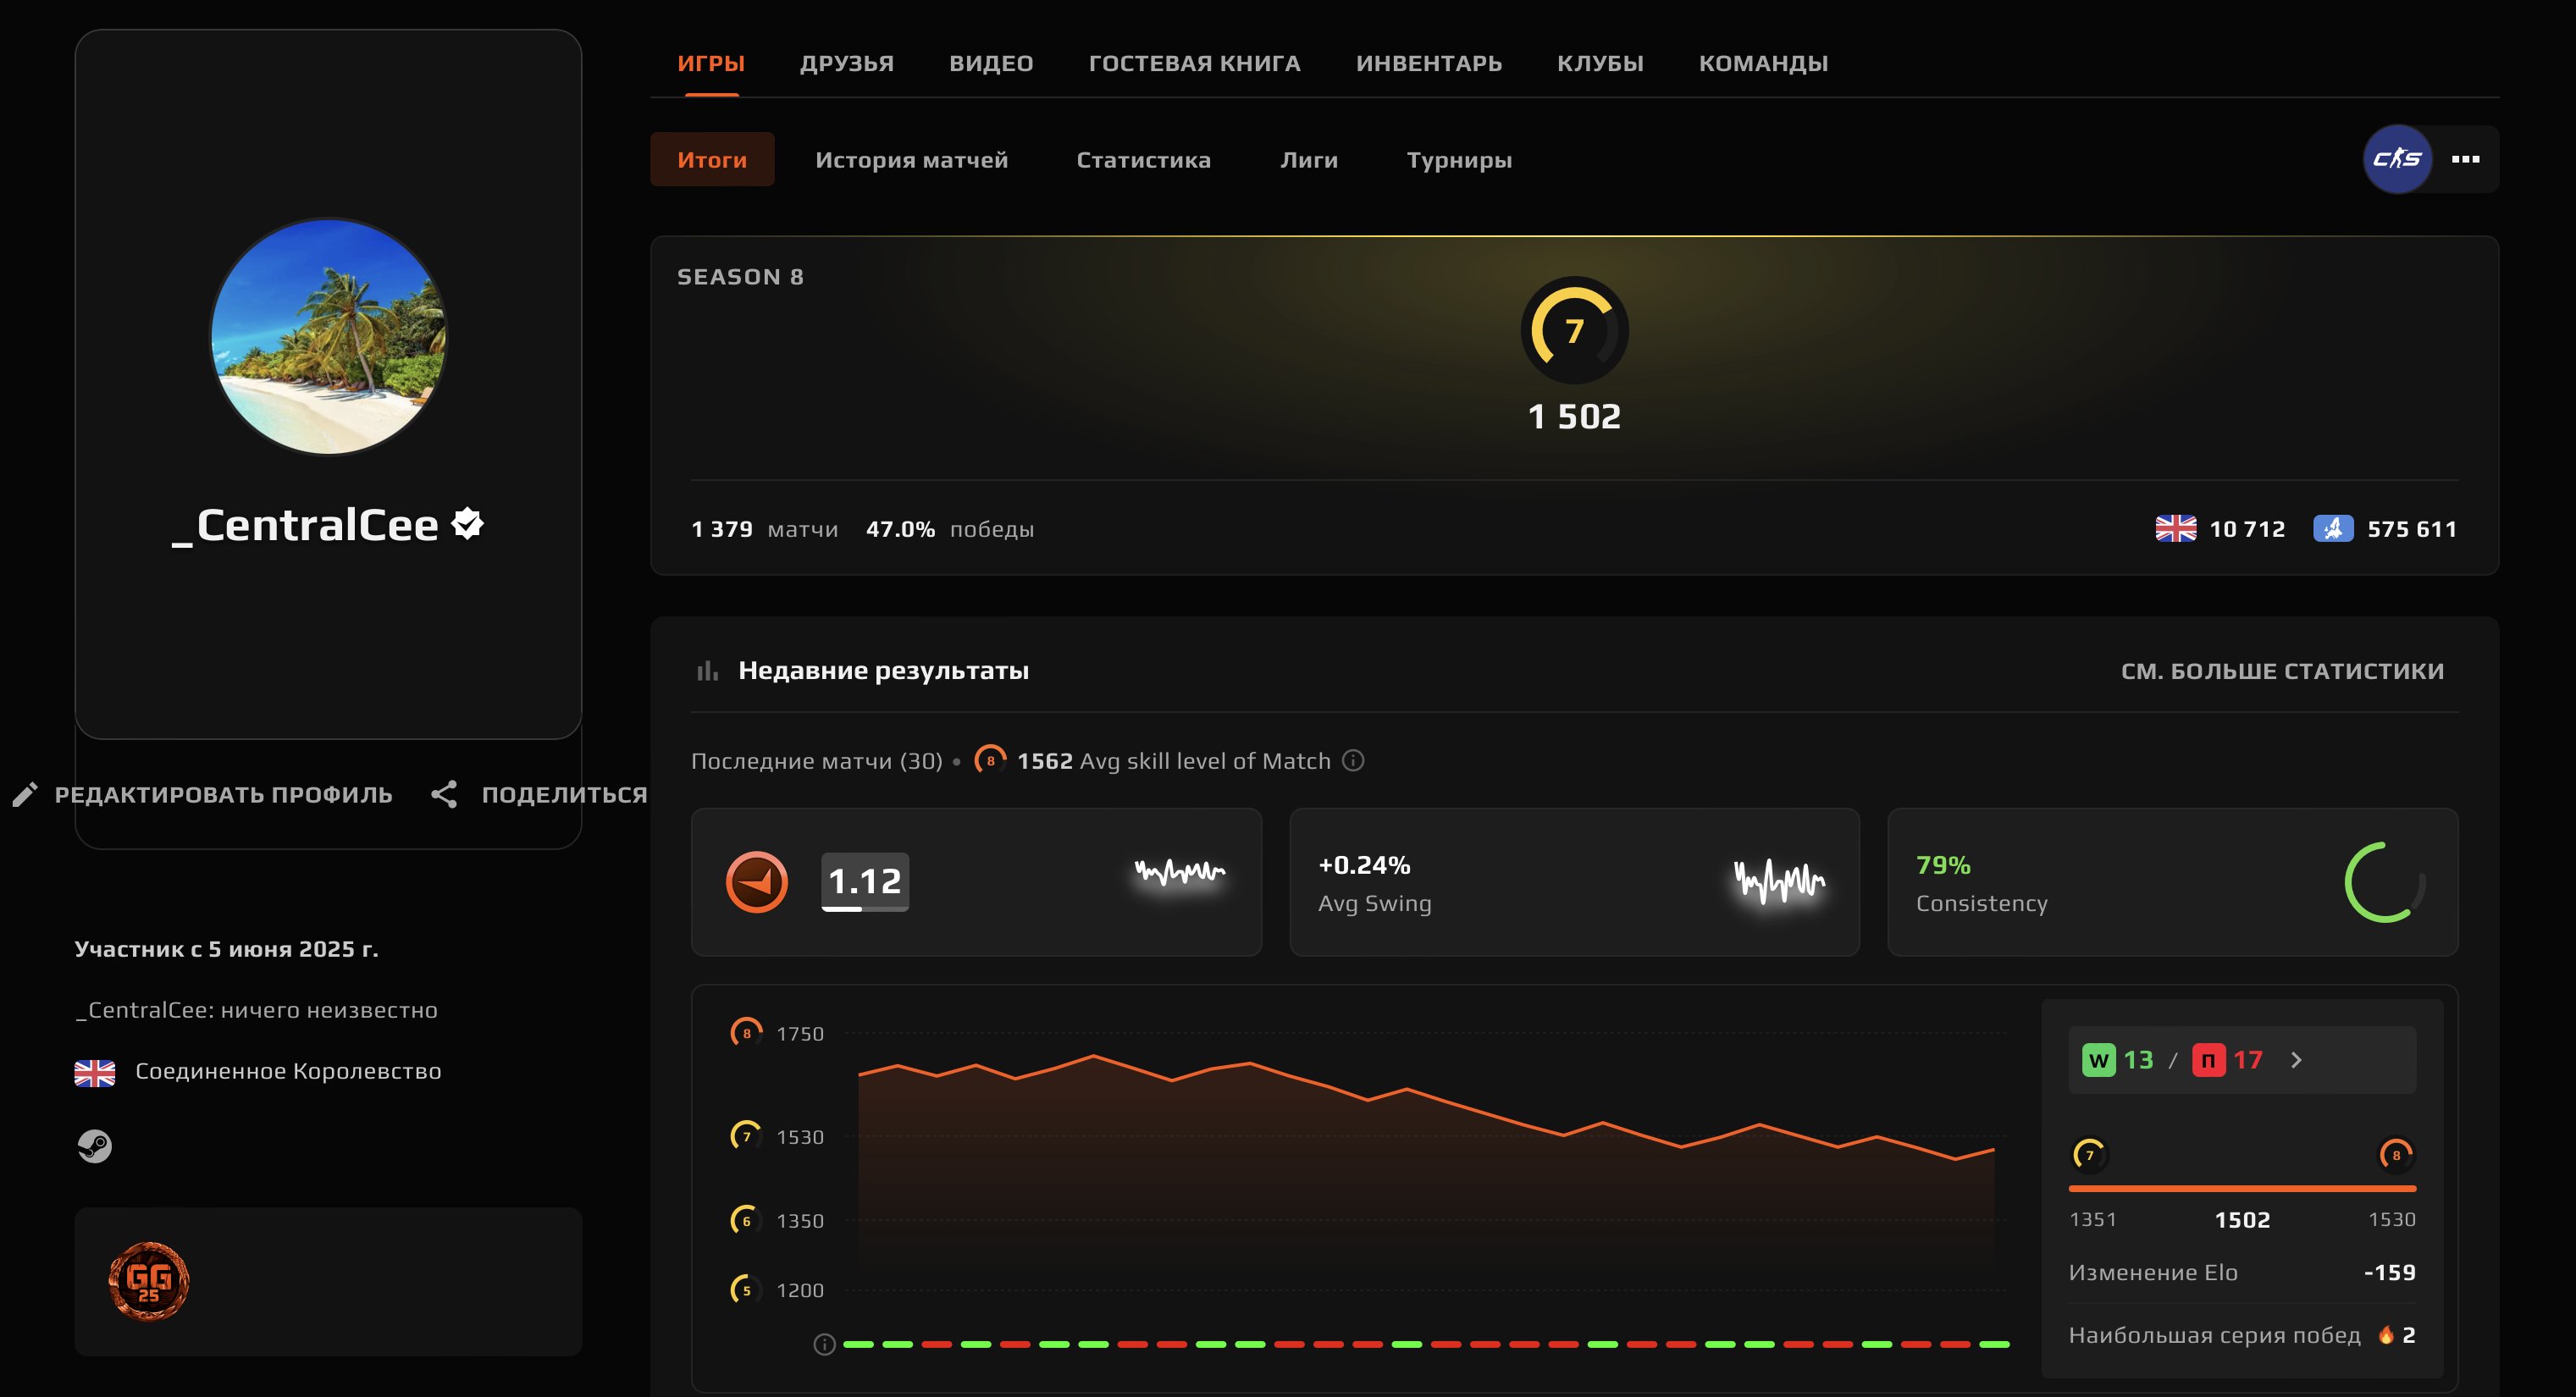This screenshot has width=2576, height=1397.
Task: Click the 1.12 rating value
Action: tap(865, 881)
